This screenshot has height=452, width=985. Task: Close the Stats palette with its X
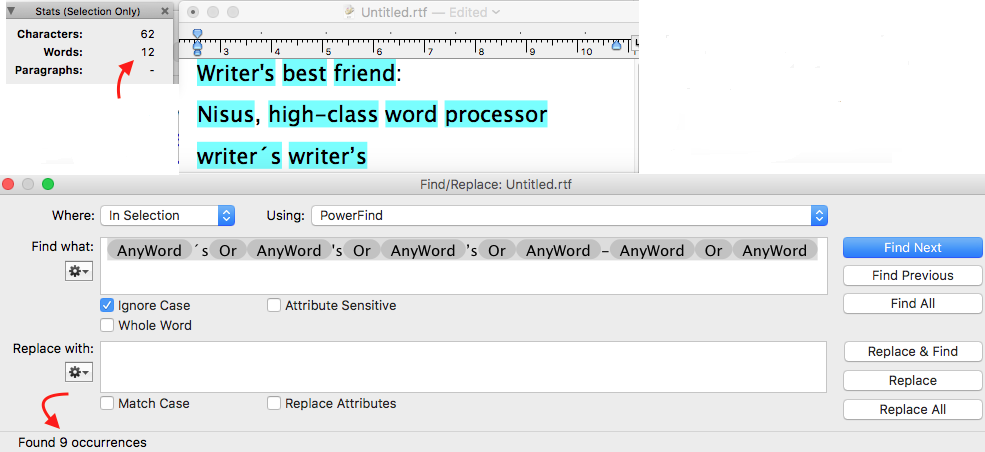click(x=166, y=12)
